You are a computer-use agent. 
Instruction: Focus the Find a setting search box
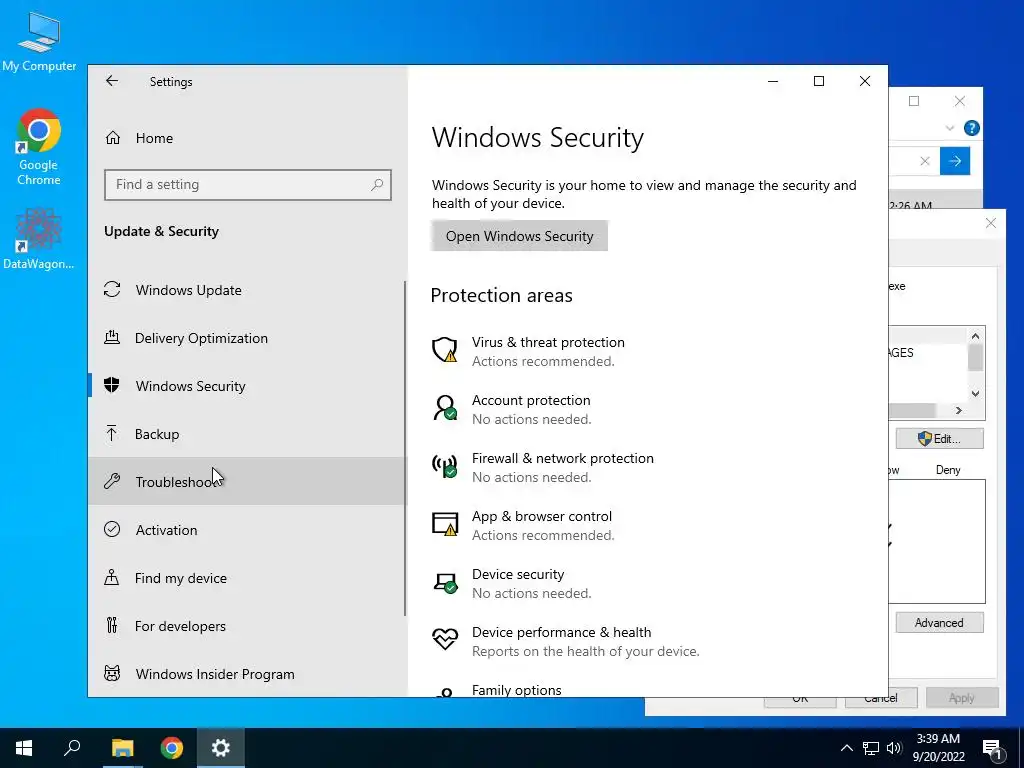[x=248, y=185]
